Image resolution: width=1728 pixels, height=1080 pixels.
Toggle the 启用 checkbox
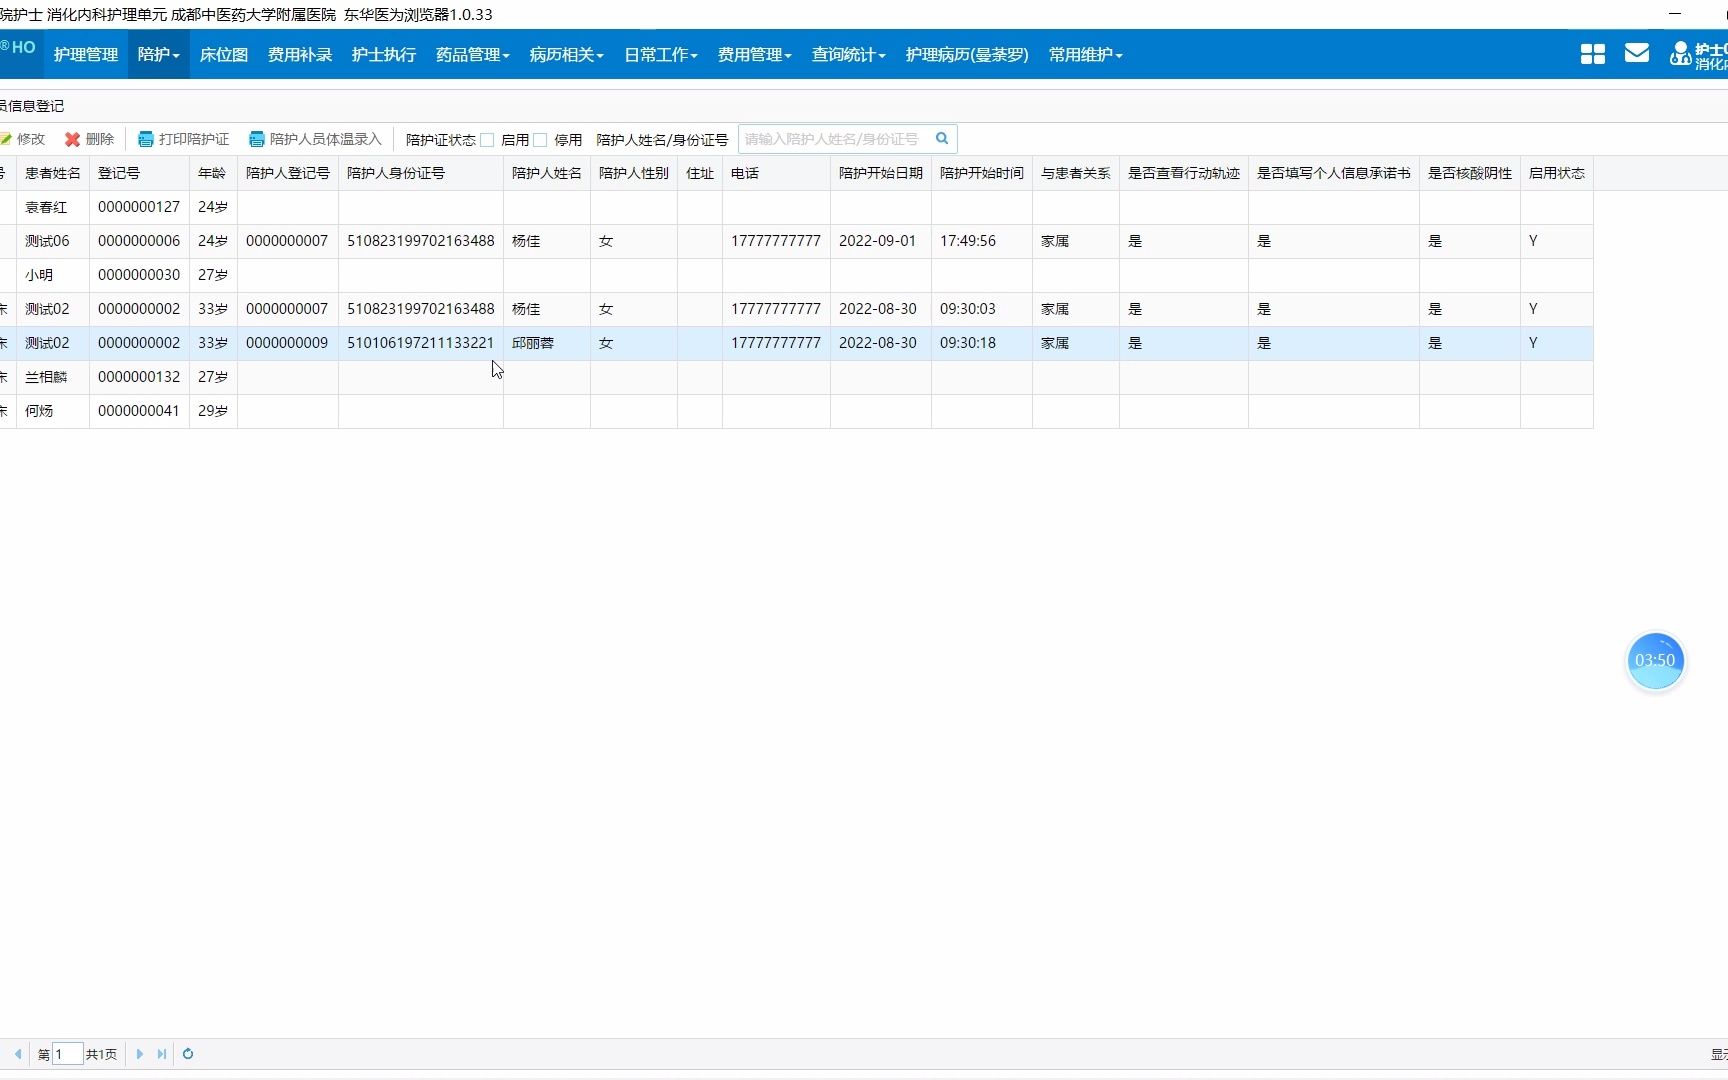[x=487, y=140]
